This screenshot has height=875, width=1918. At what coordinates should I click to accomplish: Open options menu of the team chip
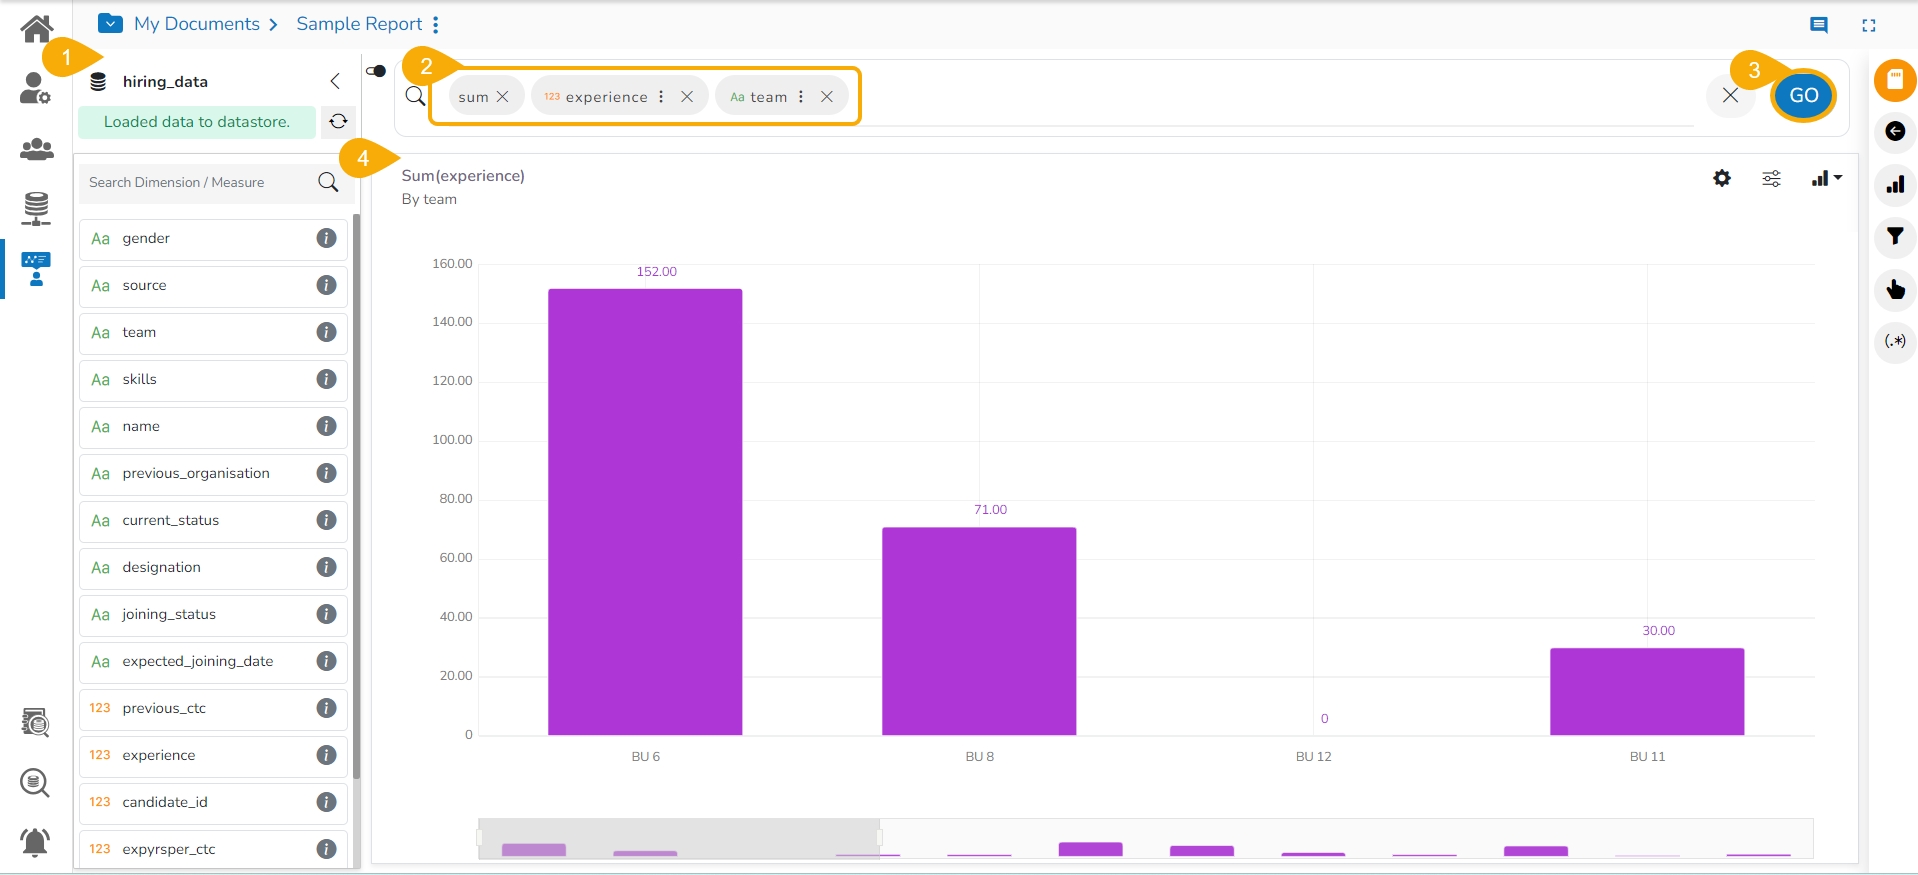(801, 97)
